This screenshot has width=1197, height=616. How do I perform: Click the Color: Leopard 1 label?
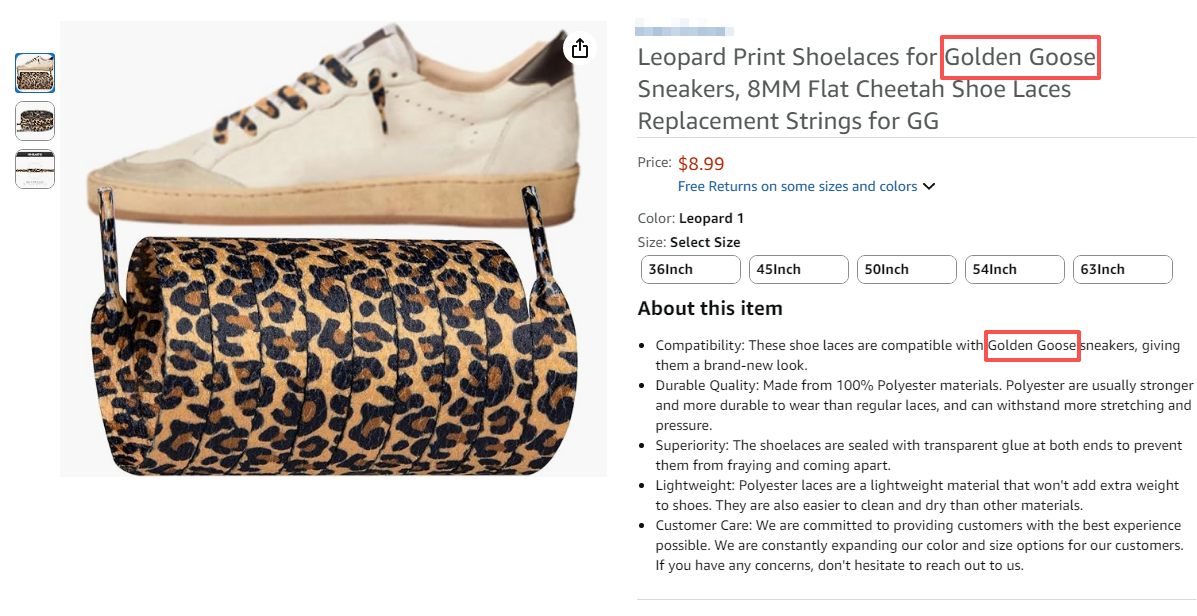(x=691, y=218)
